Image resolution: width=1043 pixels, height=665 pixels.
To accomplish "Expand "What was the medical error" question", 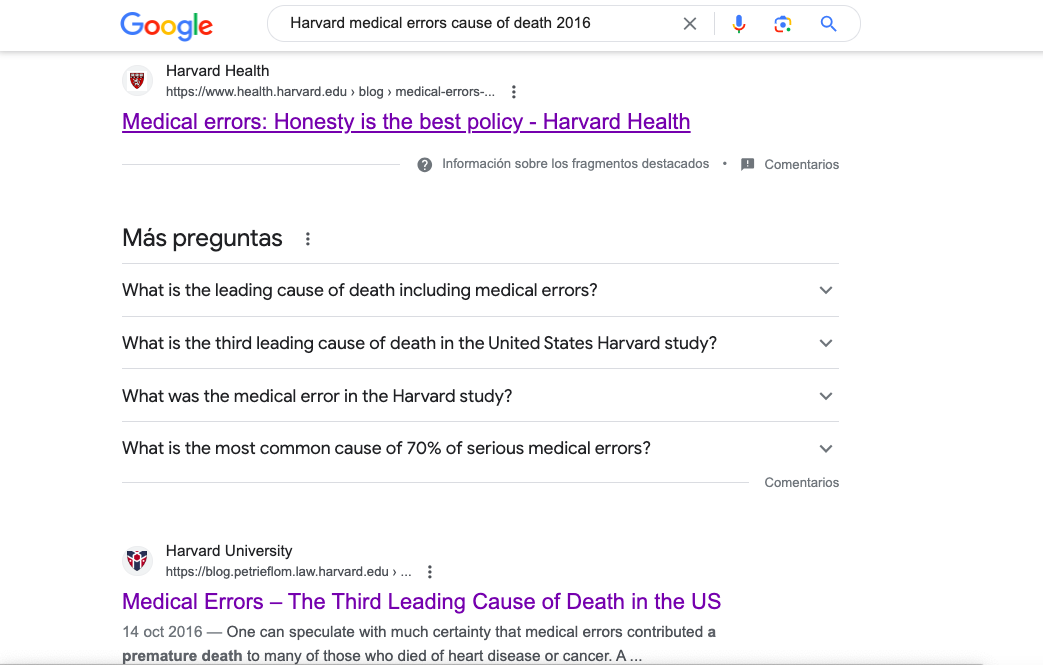I will point(480,396).
